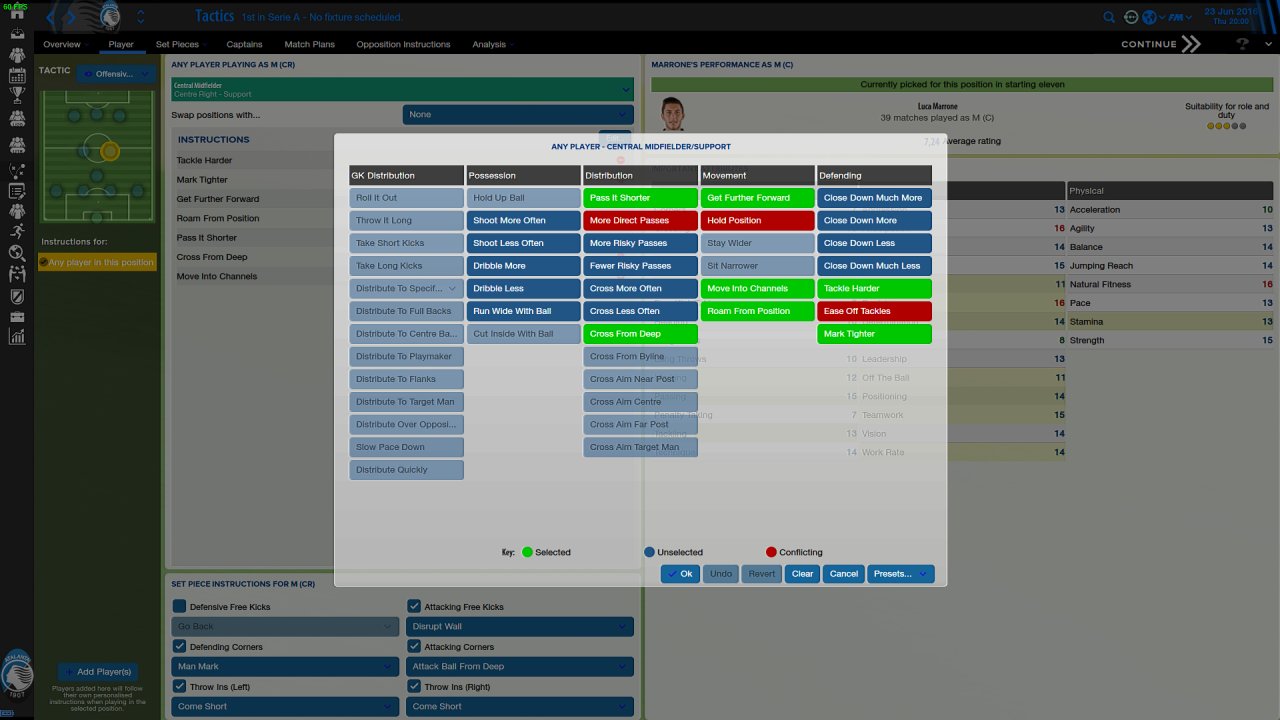The image size is (1280, 720).
Task: Uncheck the Attacking Corners checkbox
Action: (414, 646)
